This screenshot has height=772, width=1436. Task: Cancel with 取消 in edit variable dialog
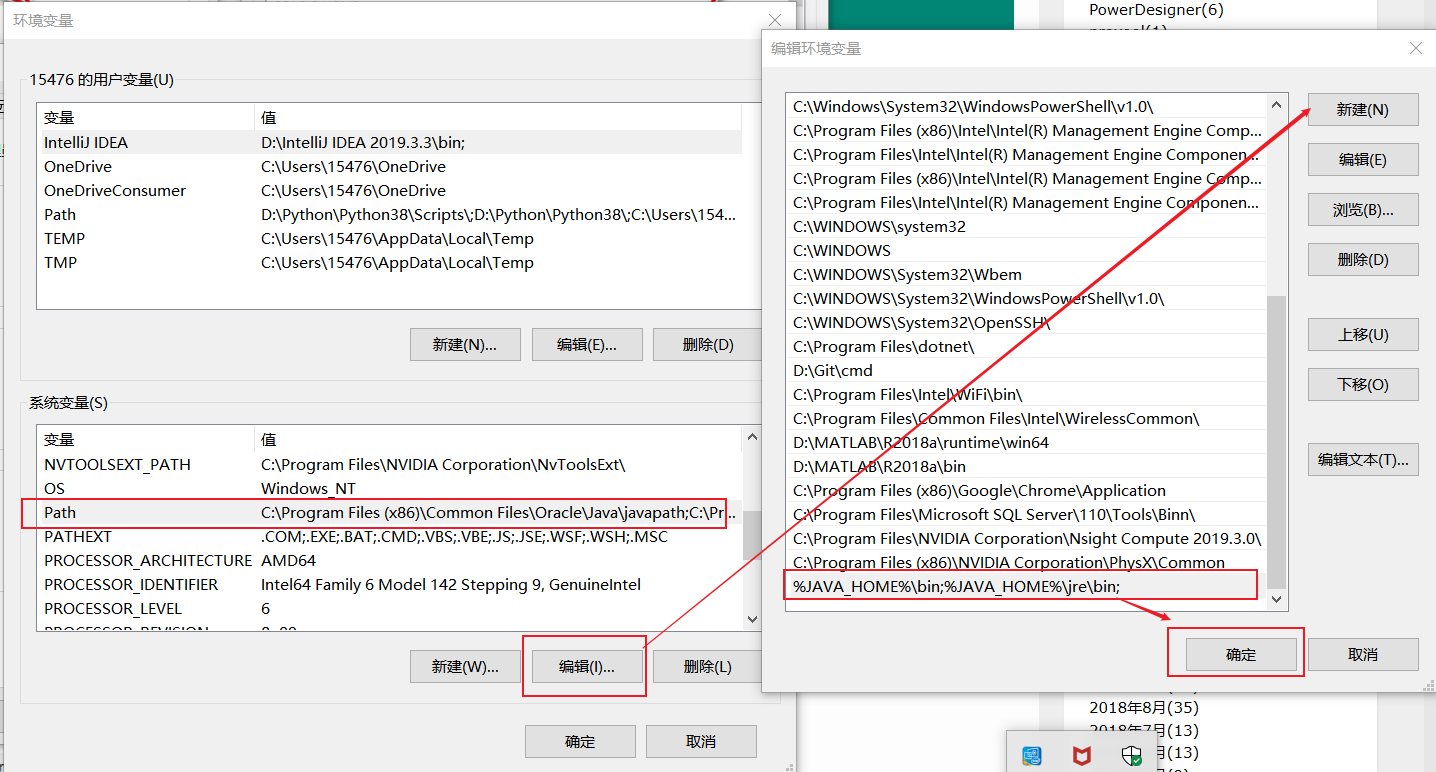1363,655
